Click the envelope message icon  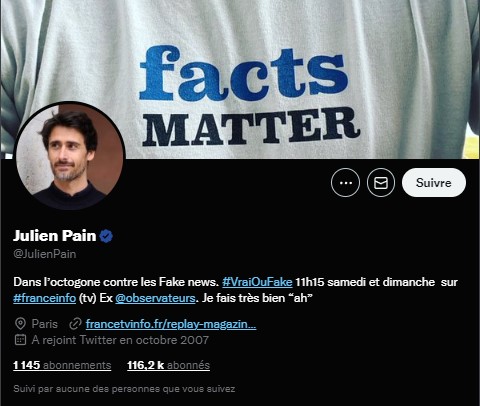coord(381,183)
